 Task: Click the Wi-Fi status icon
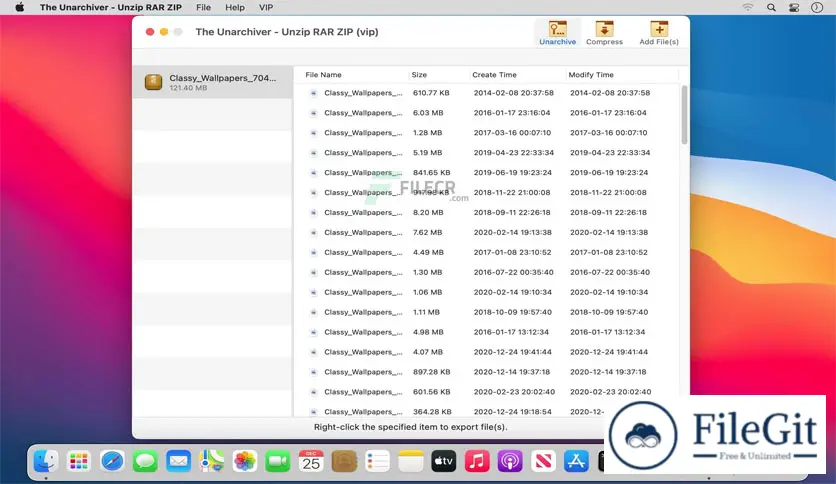coord(748,7)
